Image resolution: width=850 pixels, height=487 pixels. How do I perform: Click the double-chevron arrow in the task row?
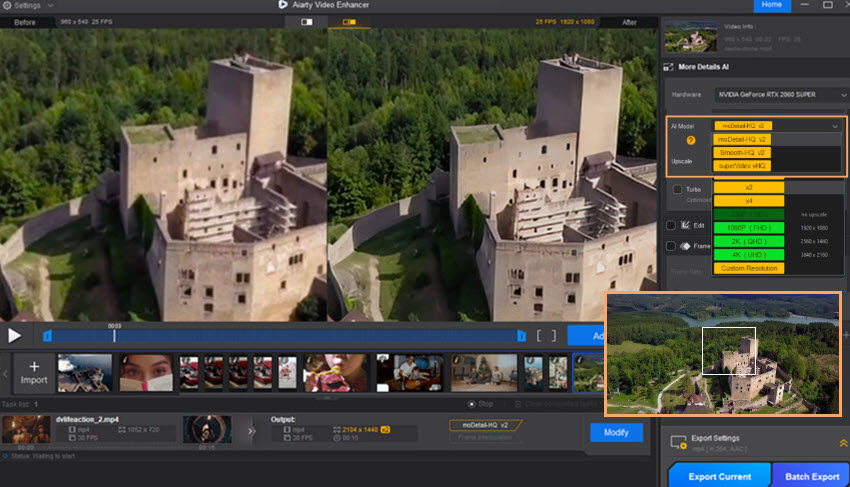pyautogui.click(x=251, y=432)
